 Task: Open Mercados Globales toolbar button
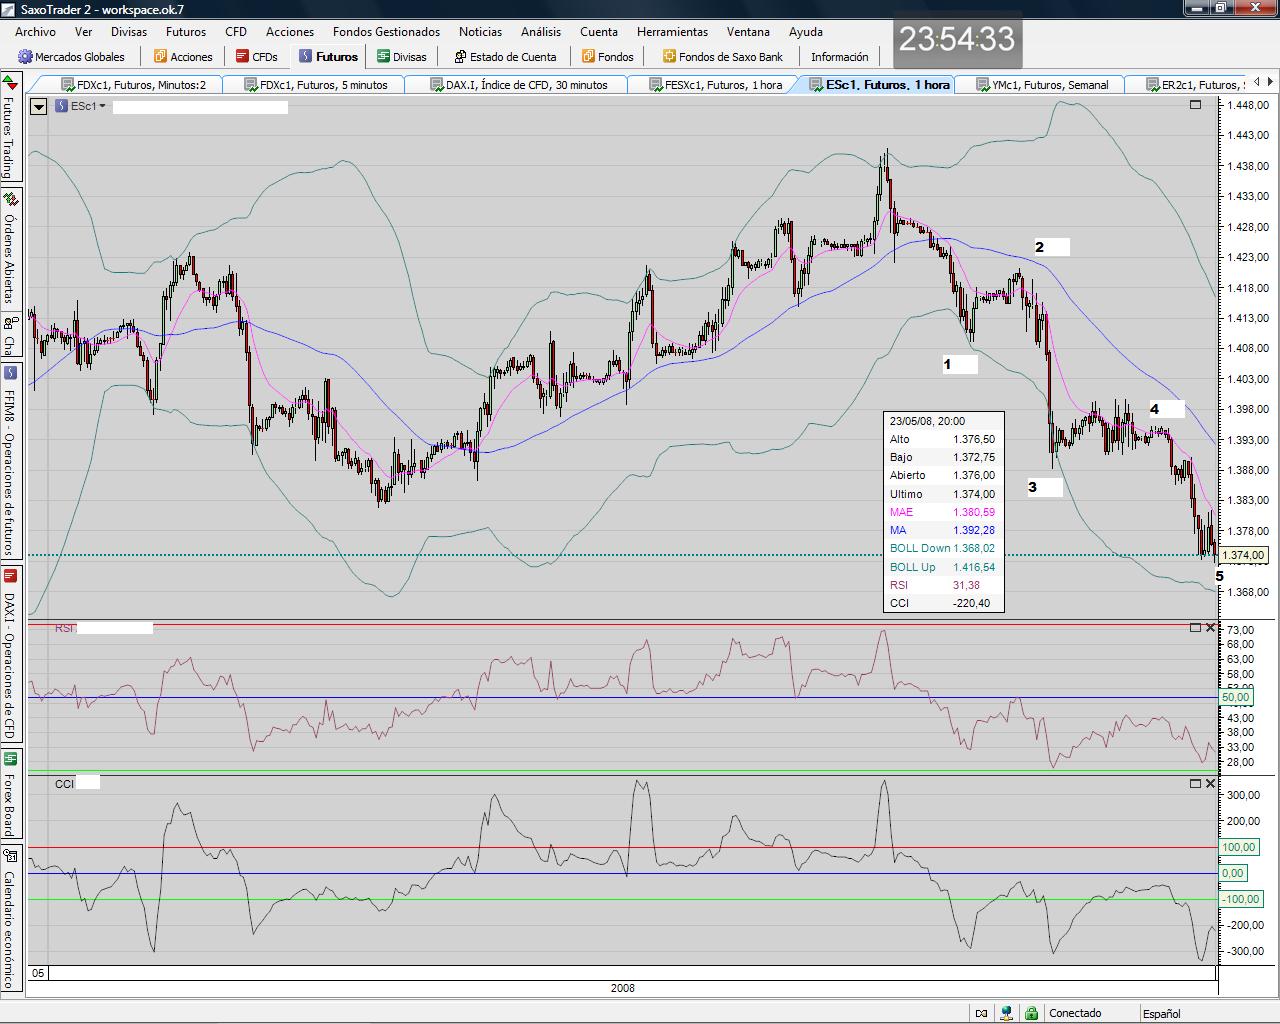72,57
